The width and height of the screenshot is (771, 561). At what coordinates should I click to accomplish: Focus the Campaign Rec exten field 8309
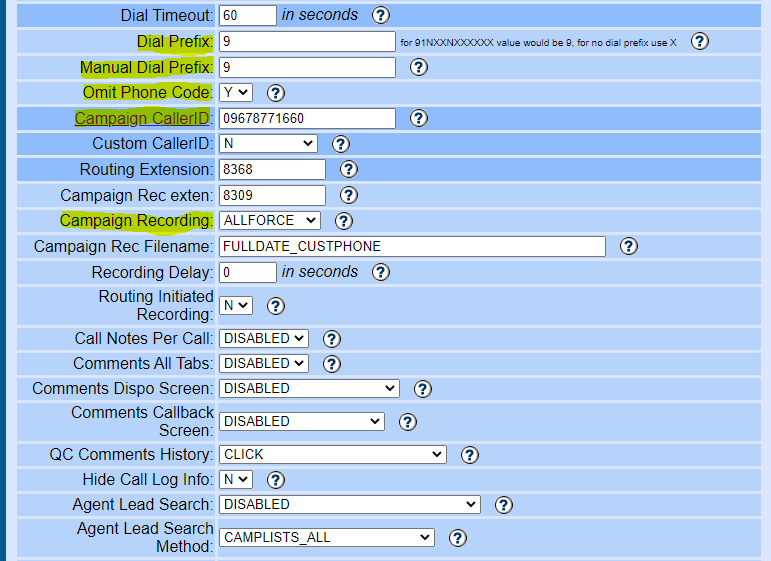coord(272,195)
